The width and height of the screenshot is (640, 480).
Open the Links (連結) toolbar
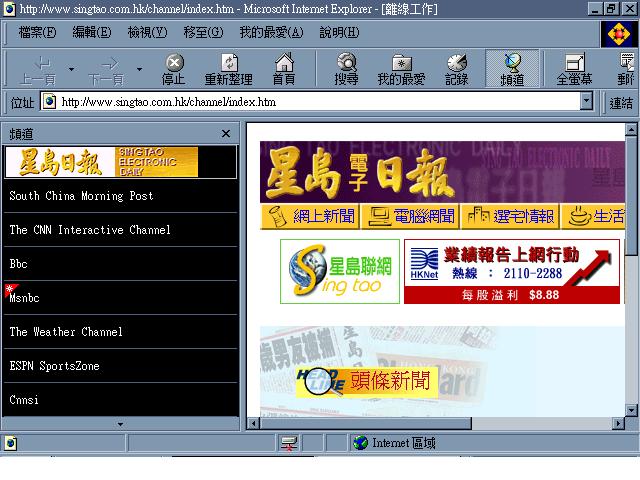(x=621, y=102)
